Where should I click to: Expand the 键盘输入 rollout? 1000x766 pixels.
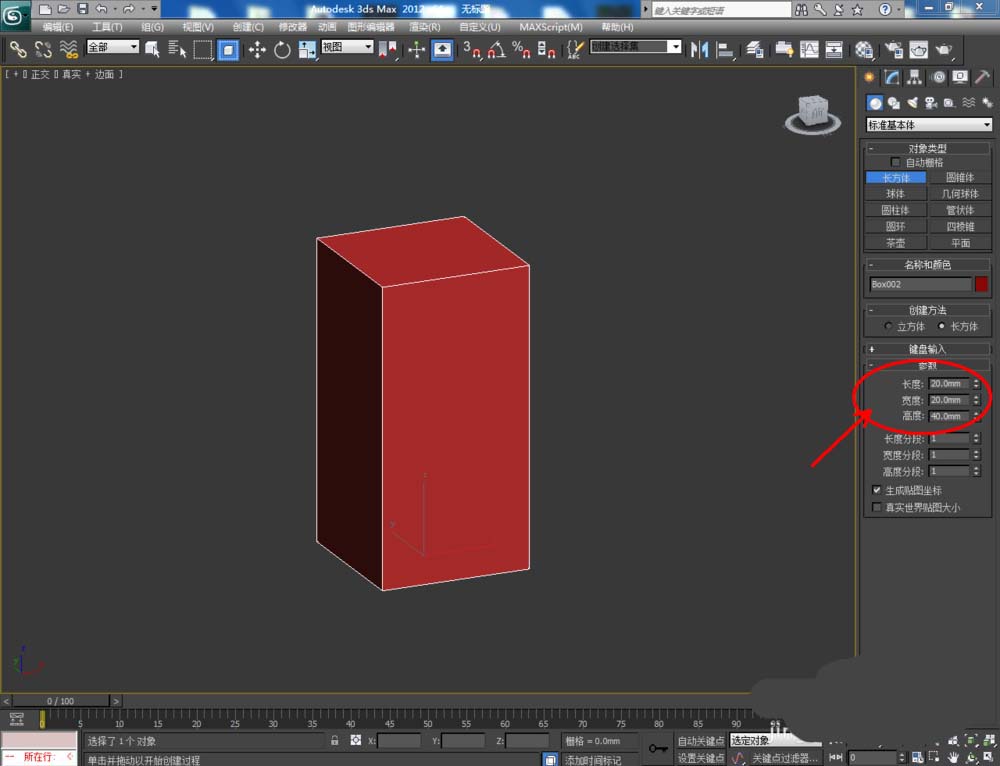tap(928, 349)
